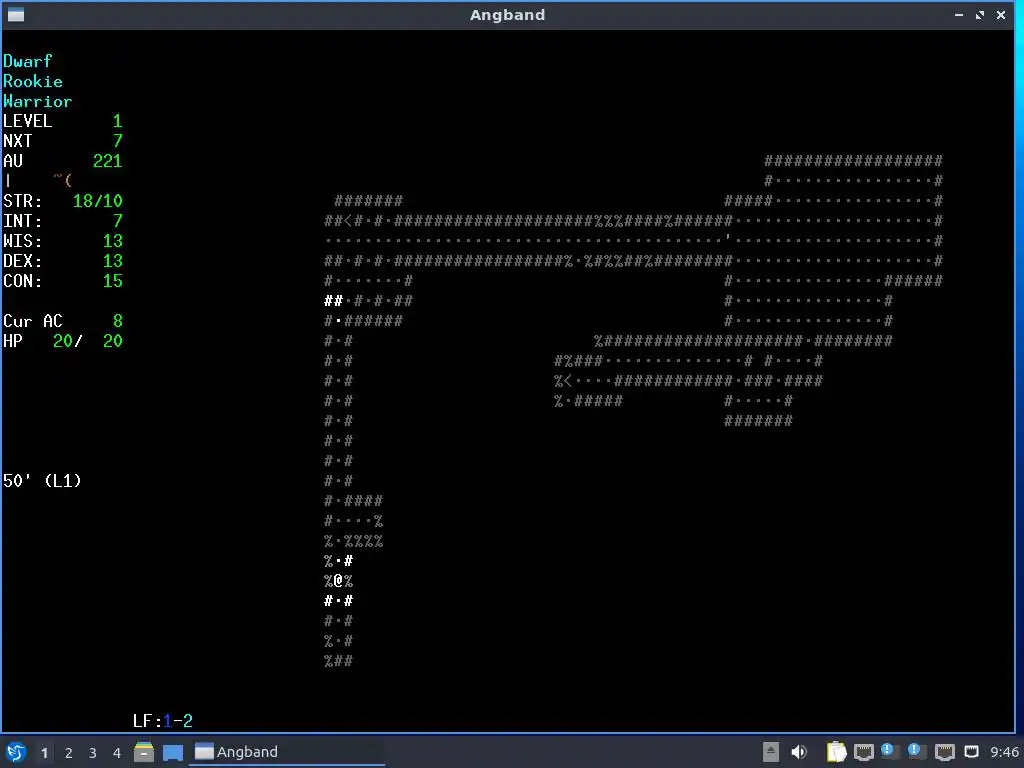The image size is (1024, 768).
Task: Click the door apostrophe symbol in corridor
Action: 728,238
